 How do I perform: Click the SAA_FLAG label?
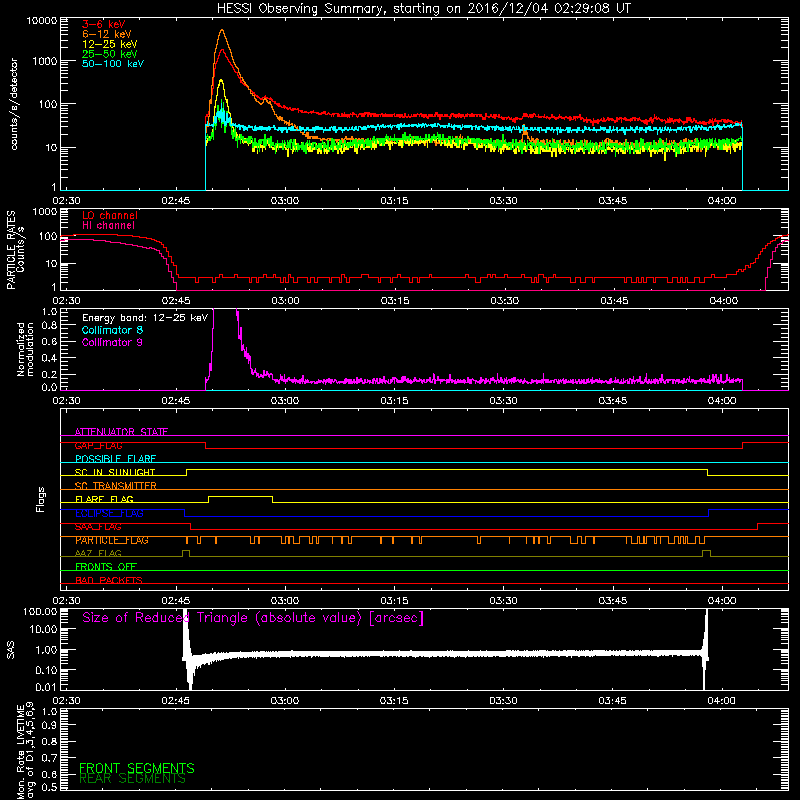pyautogui.click(x=98, y=527)
